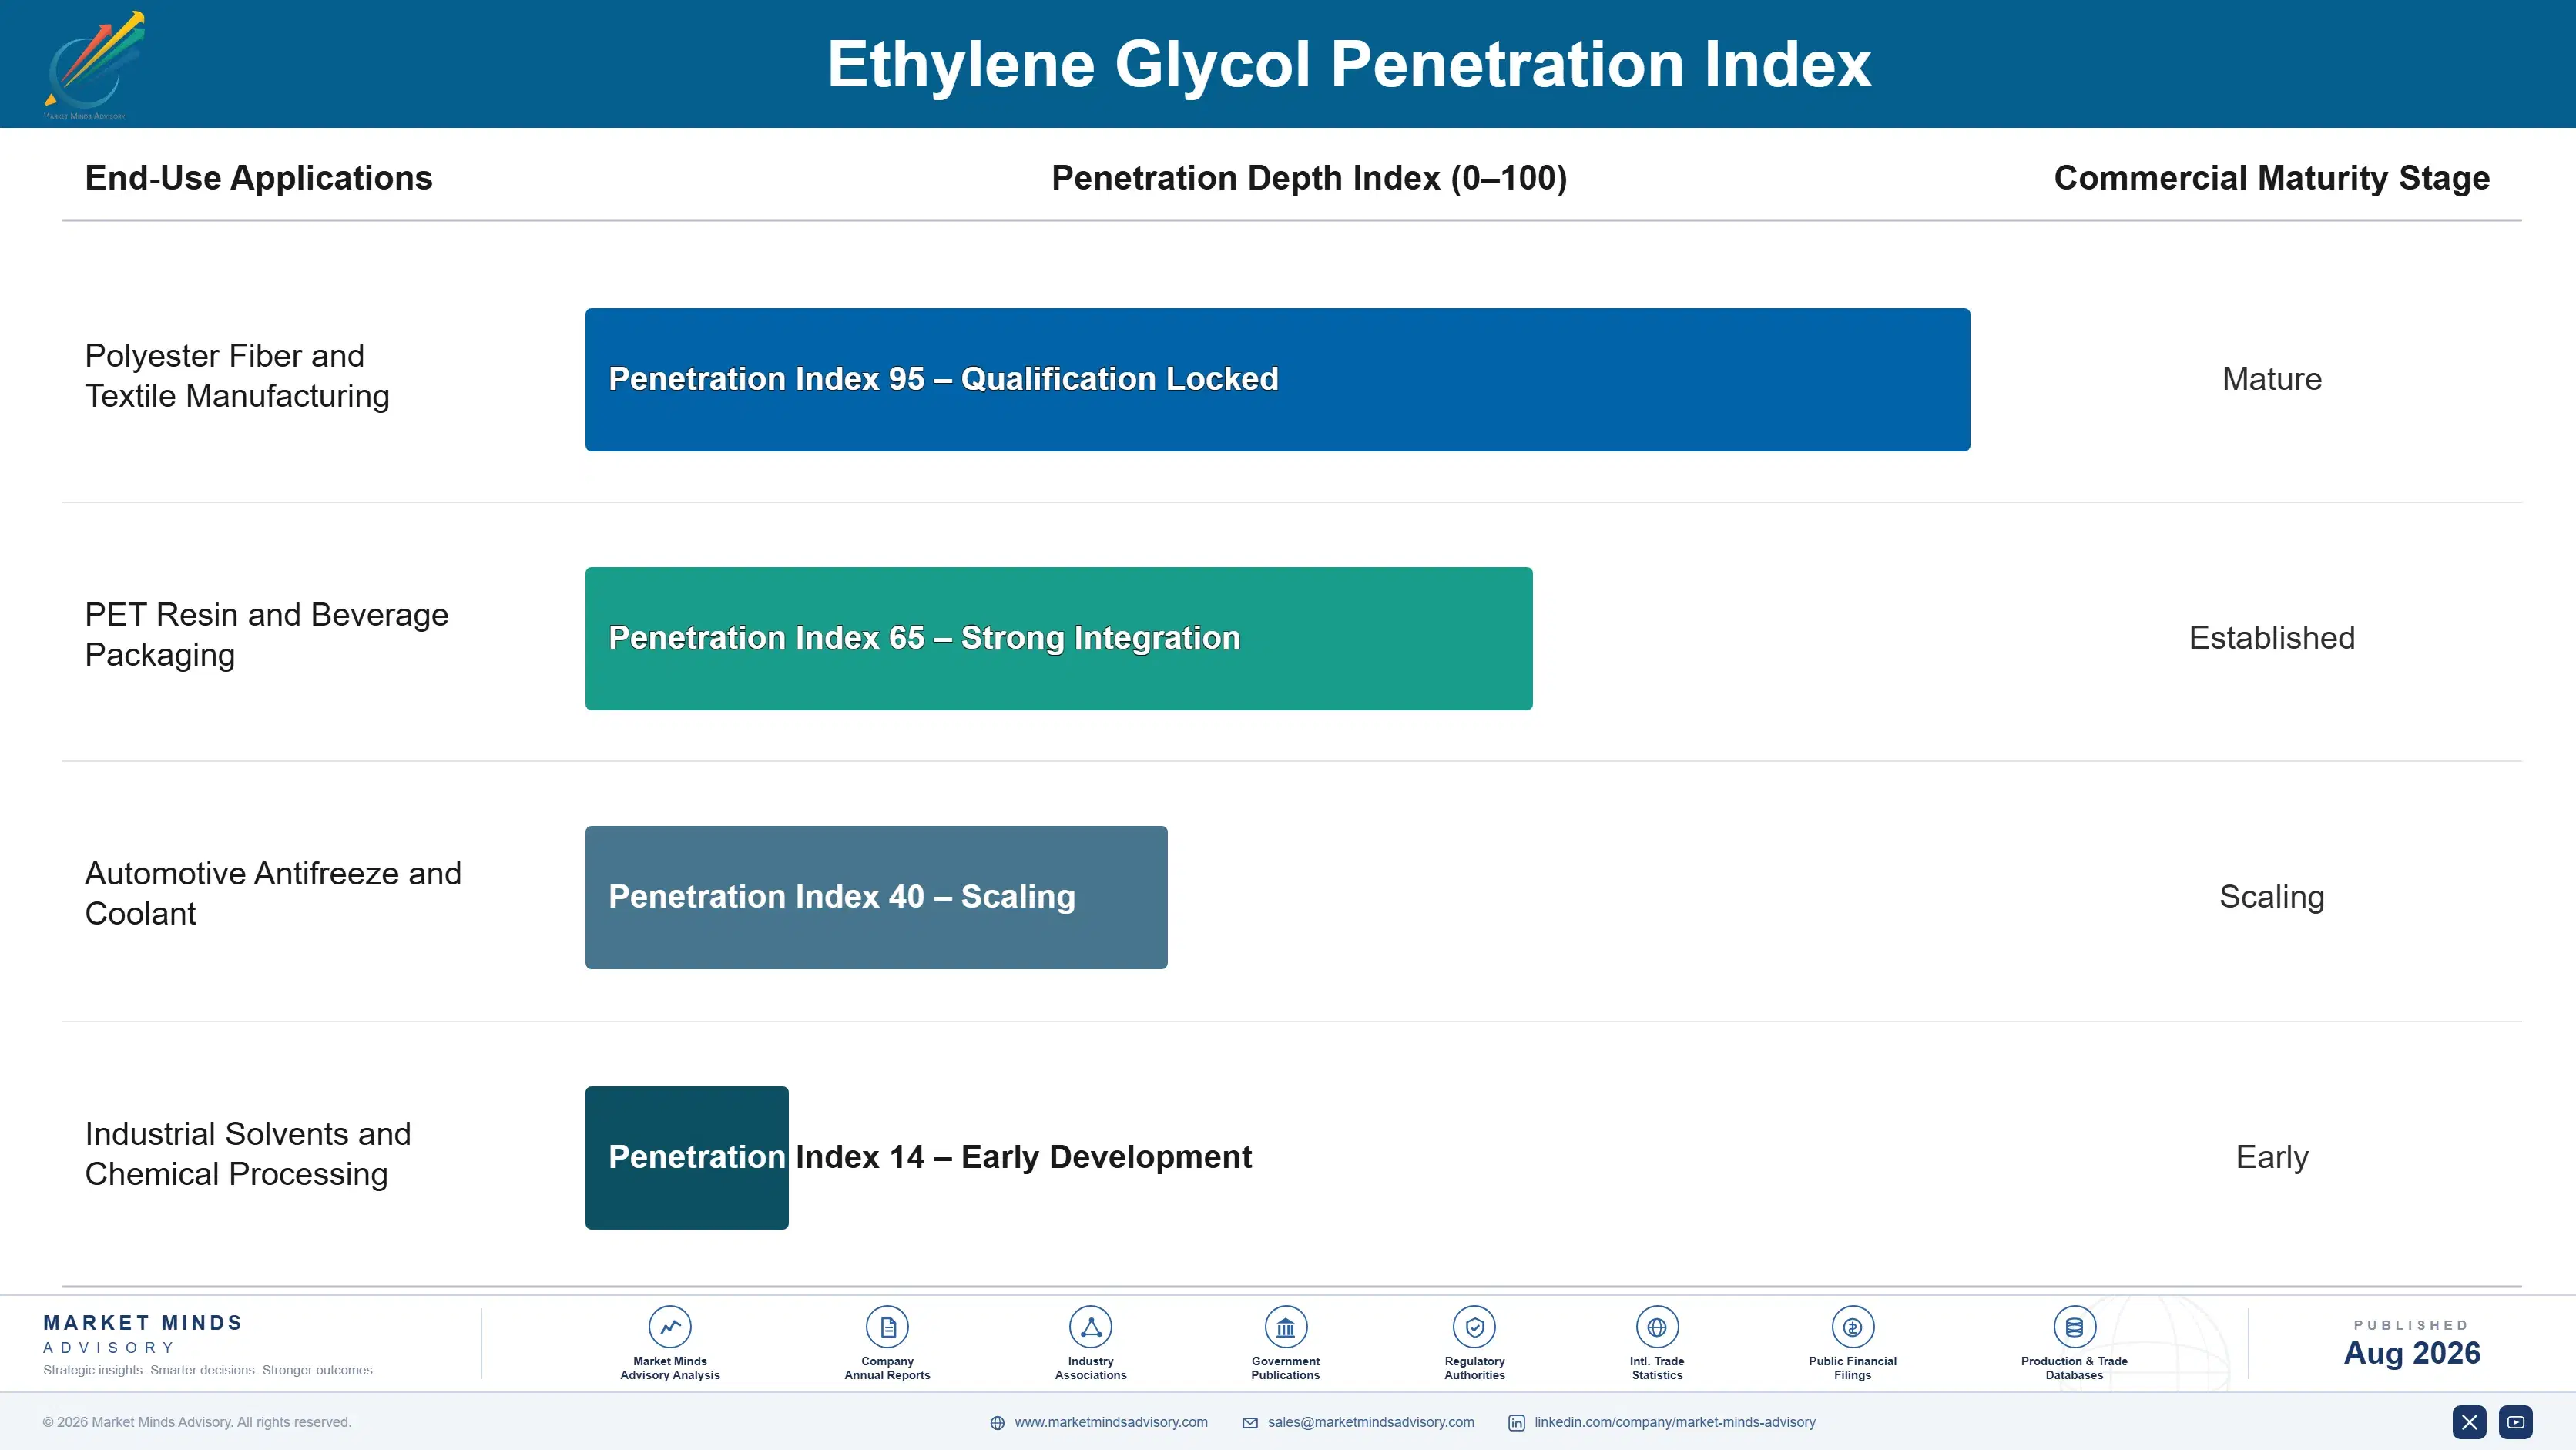Click the 'Scaling' value in maturity column
Image resolution: width=2576 pixels, height=1450 pixels.
[2272, 897]
